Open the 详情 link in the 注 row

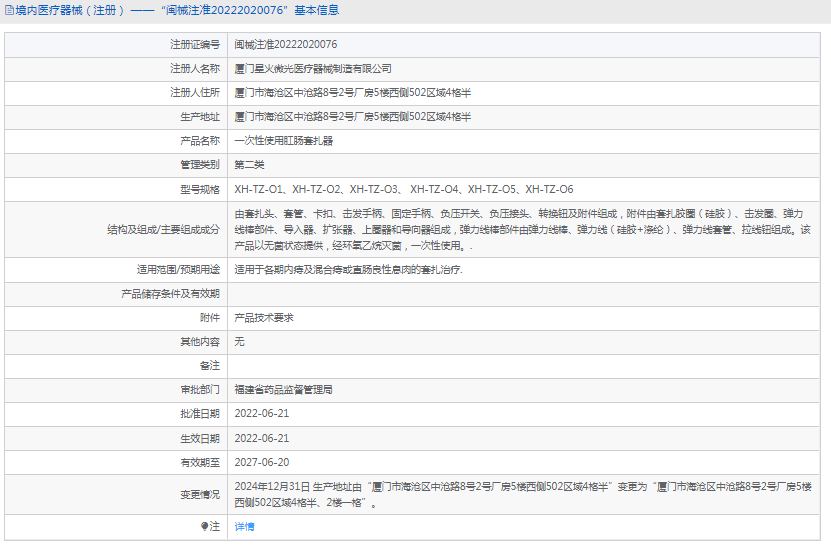pyautogui.click(x=244, y=526)
